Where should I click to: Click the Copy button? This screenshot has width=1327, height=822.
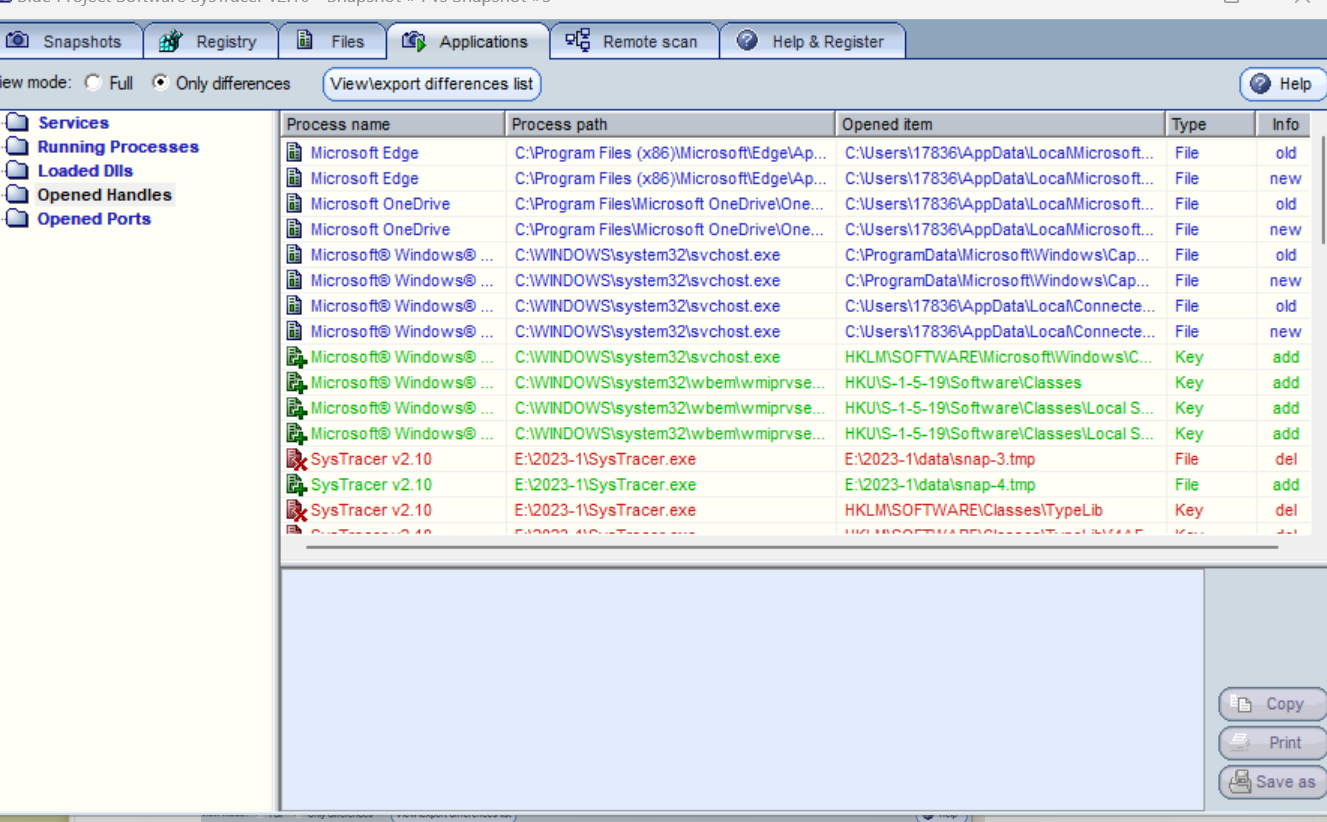pyautogui.click(x=1272, y=704)
